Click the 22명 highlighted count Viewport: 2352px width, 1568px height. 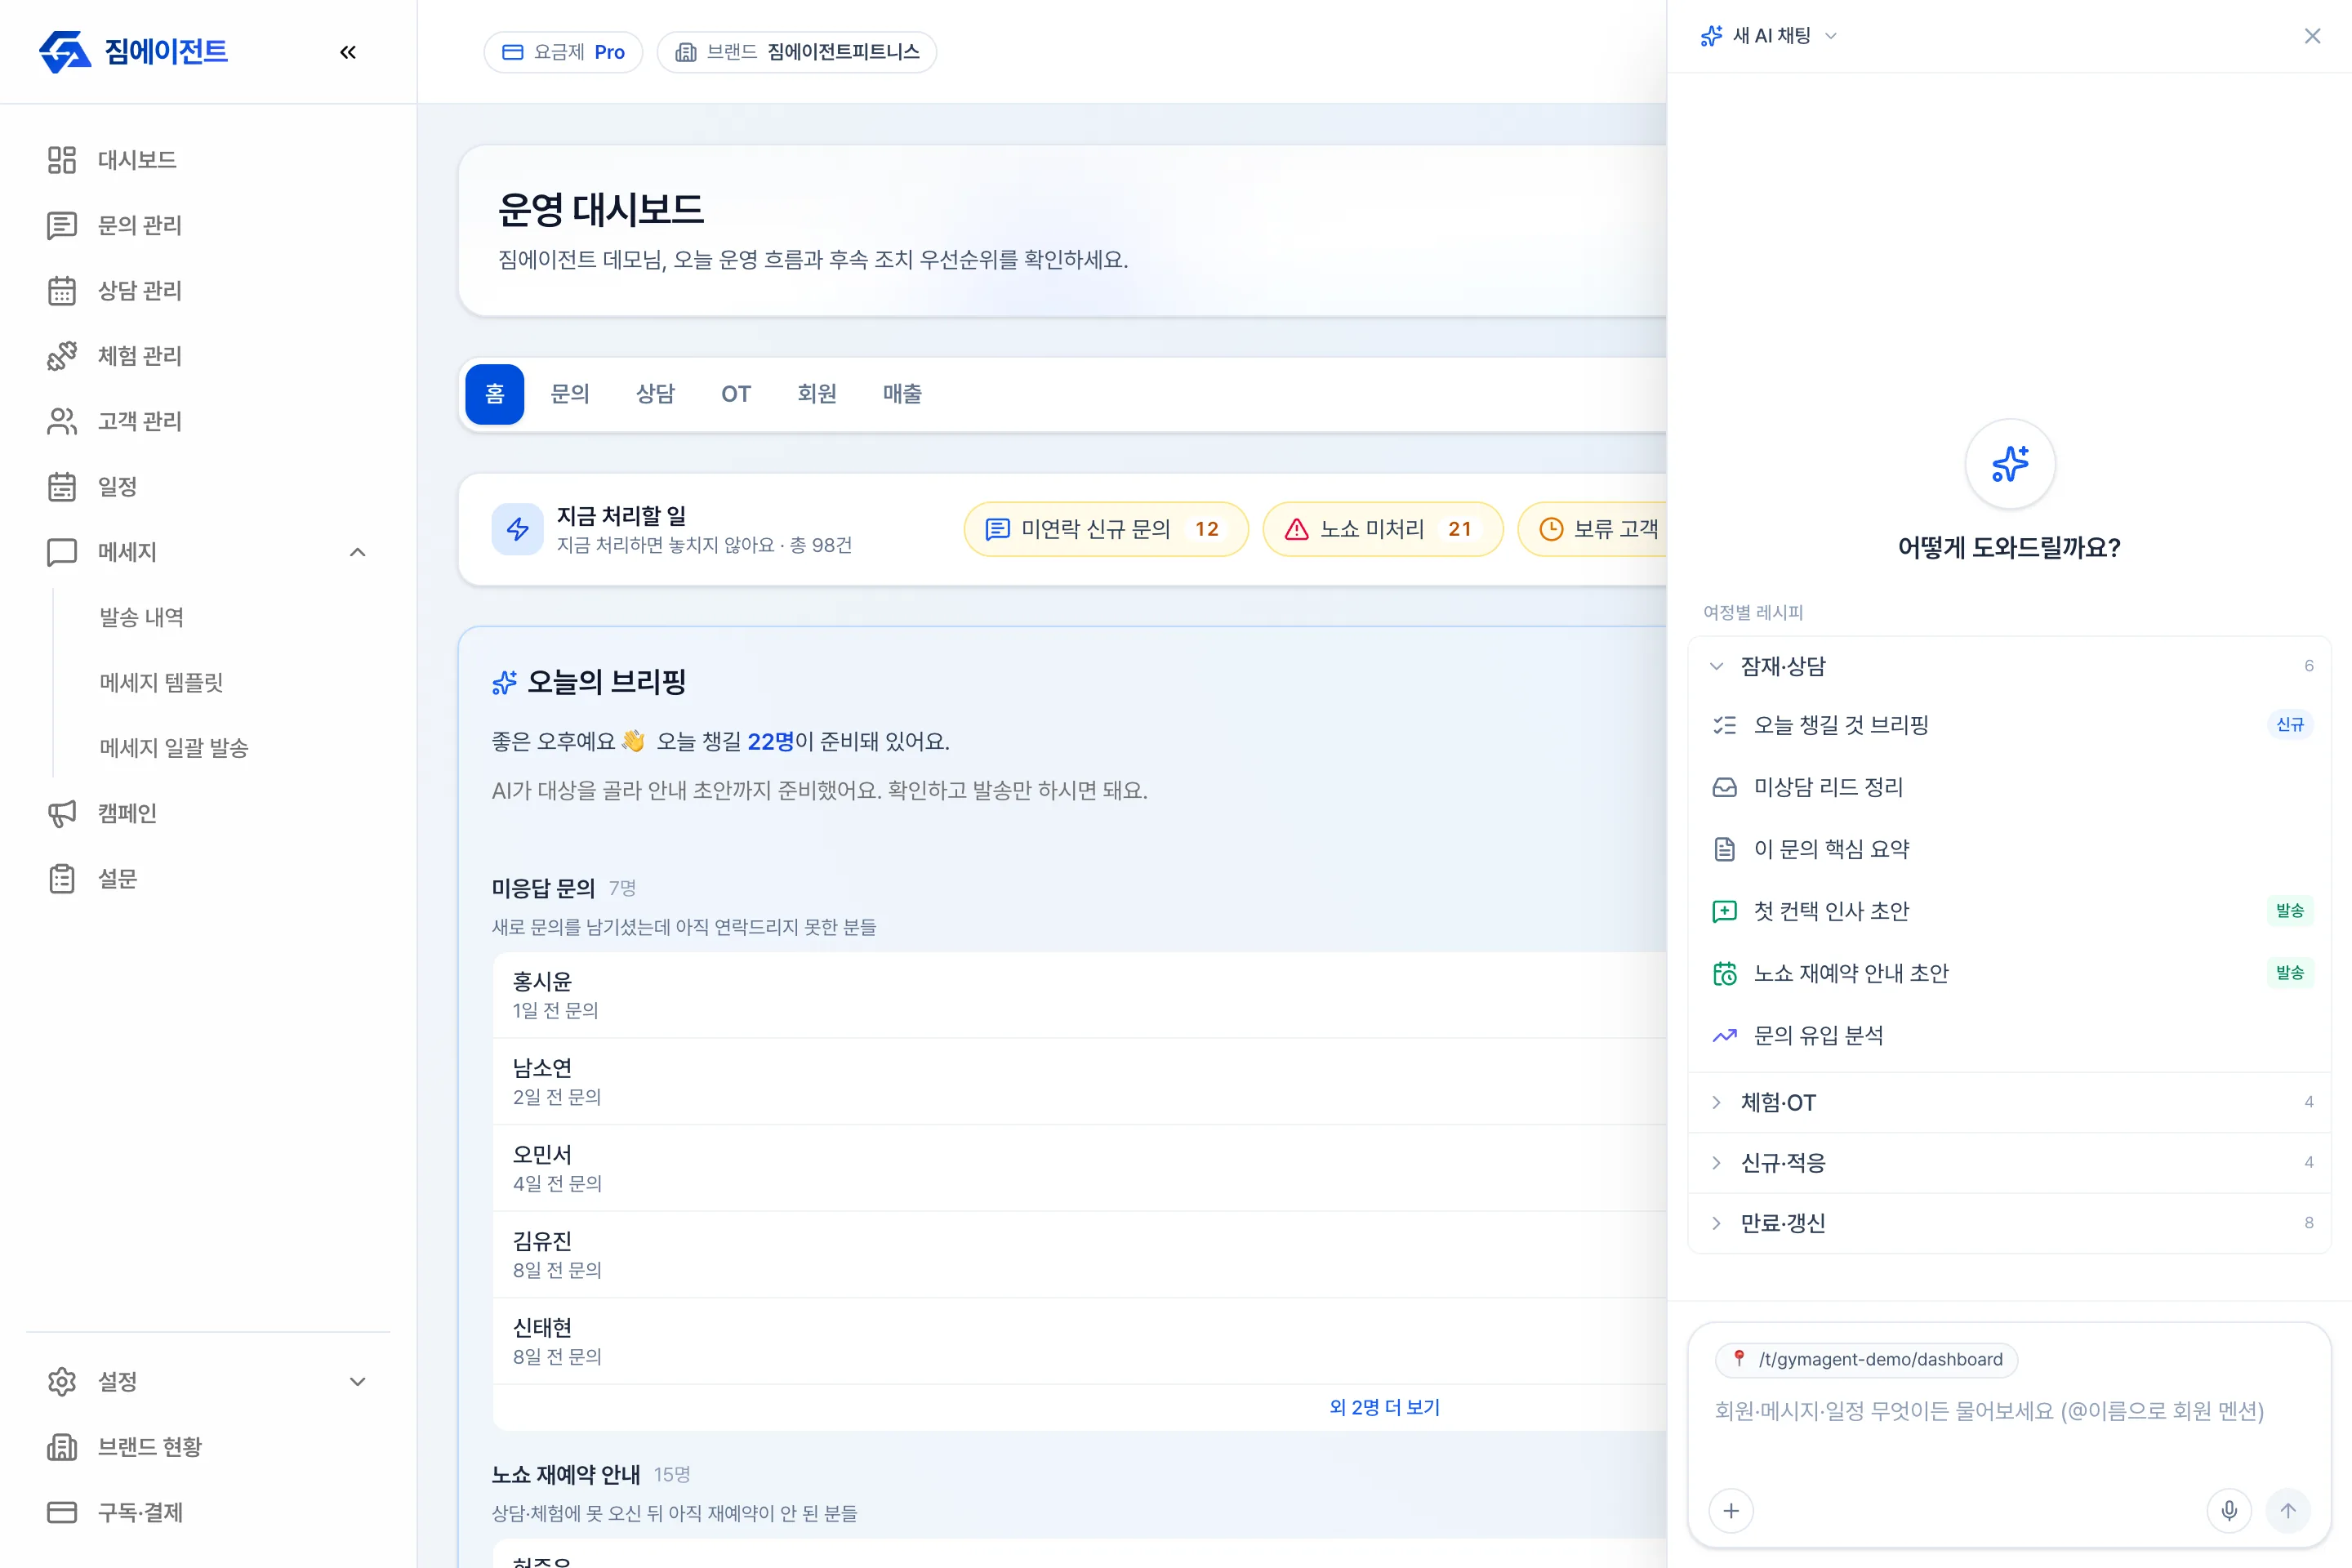[x=770, y=742]
